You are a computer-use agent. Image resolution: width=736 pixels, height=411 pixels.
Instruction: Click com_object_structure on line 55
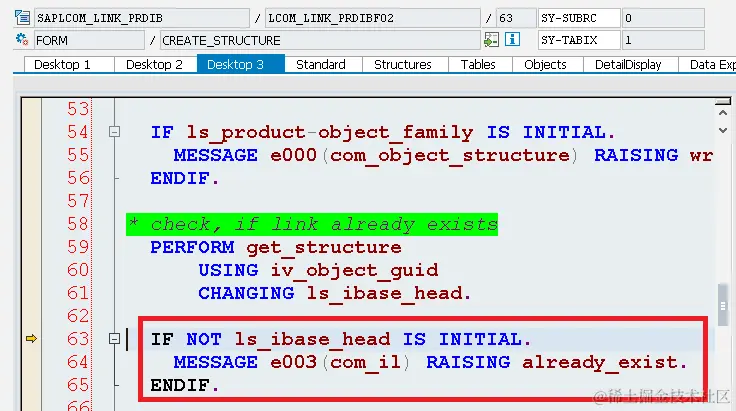[x=450, y=156]
